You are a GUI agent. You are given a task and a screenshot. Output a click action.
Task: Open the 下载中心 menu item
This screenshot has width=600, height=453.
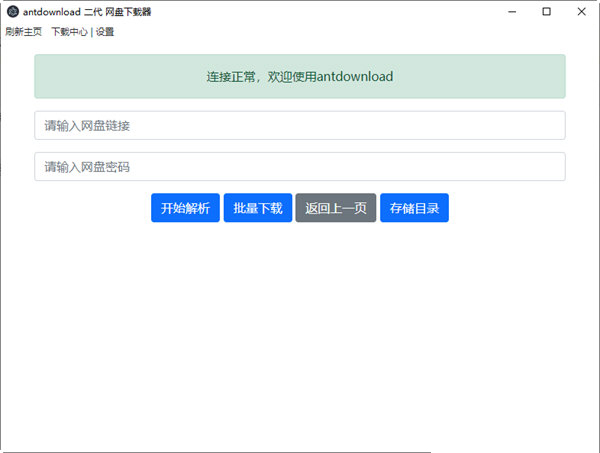70,32
